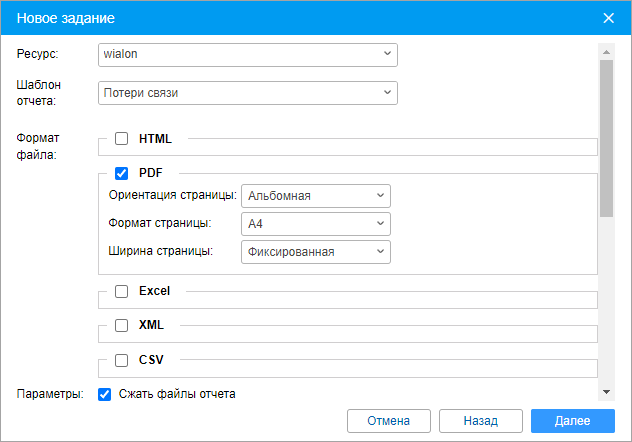Click the Отмена button
Image resolution: width=632 pixels, height=442 pixels.
click(389, 421)
